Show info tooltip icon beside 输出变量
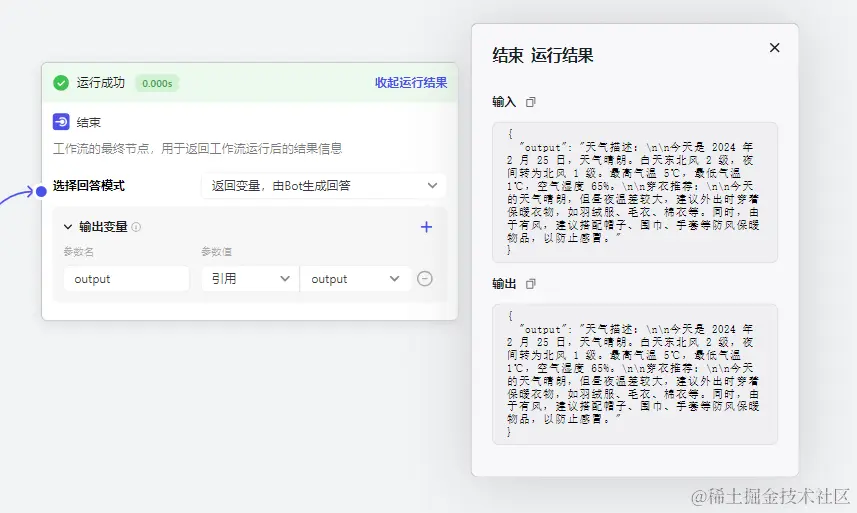The image size is (857, 513). click(136, 227)
